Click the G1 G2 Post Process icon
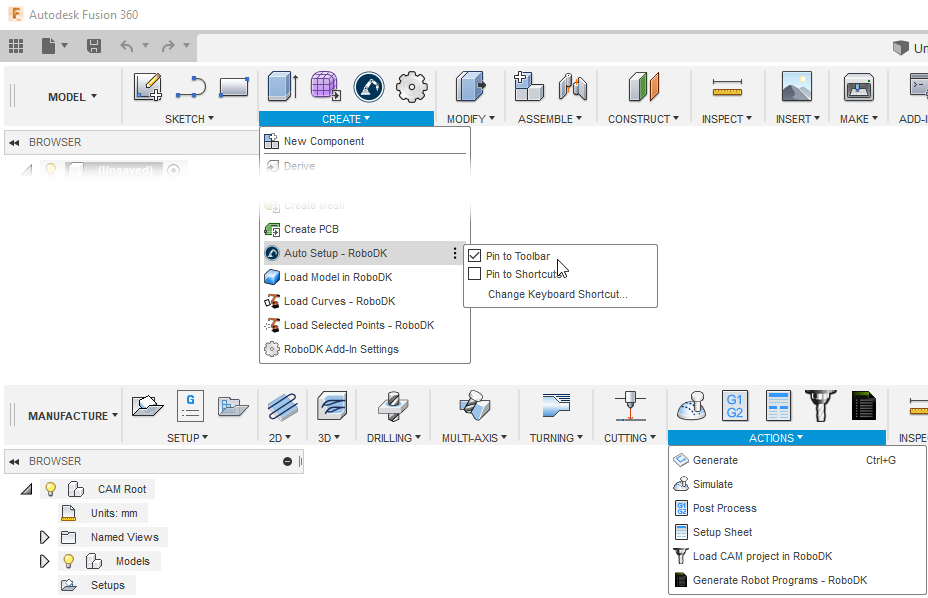Image resolution: width=928 pixels, height=598 pixels. point(734,405)
